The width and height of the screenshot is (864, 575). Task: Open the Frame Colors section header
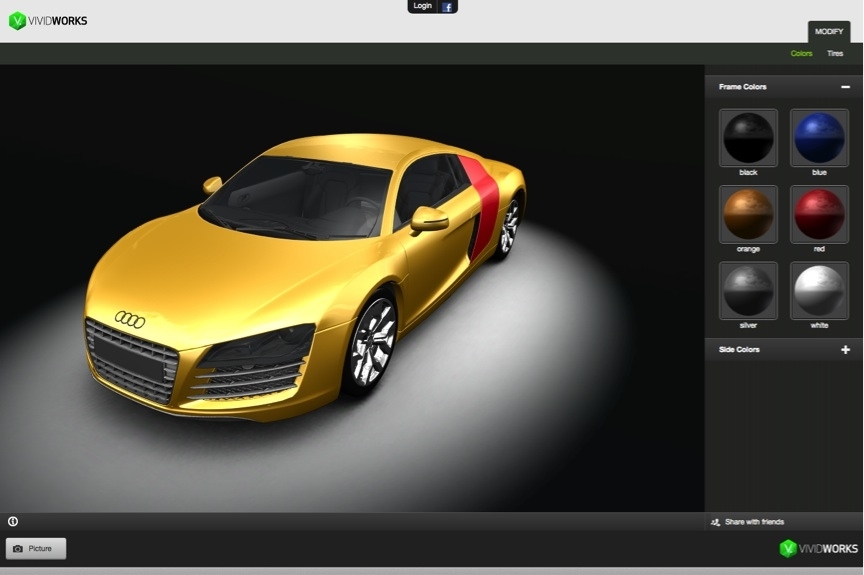[743, 87]
